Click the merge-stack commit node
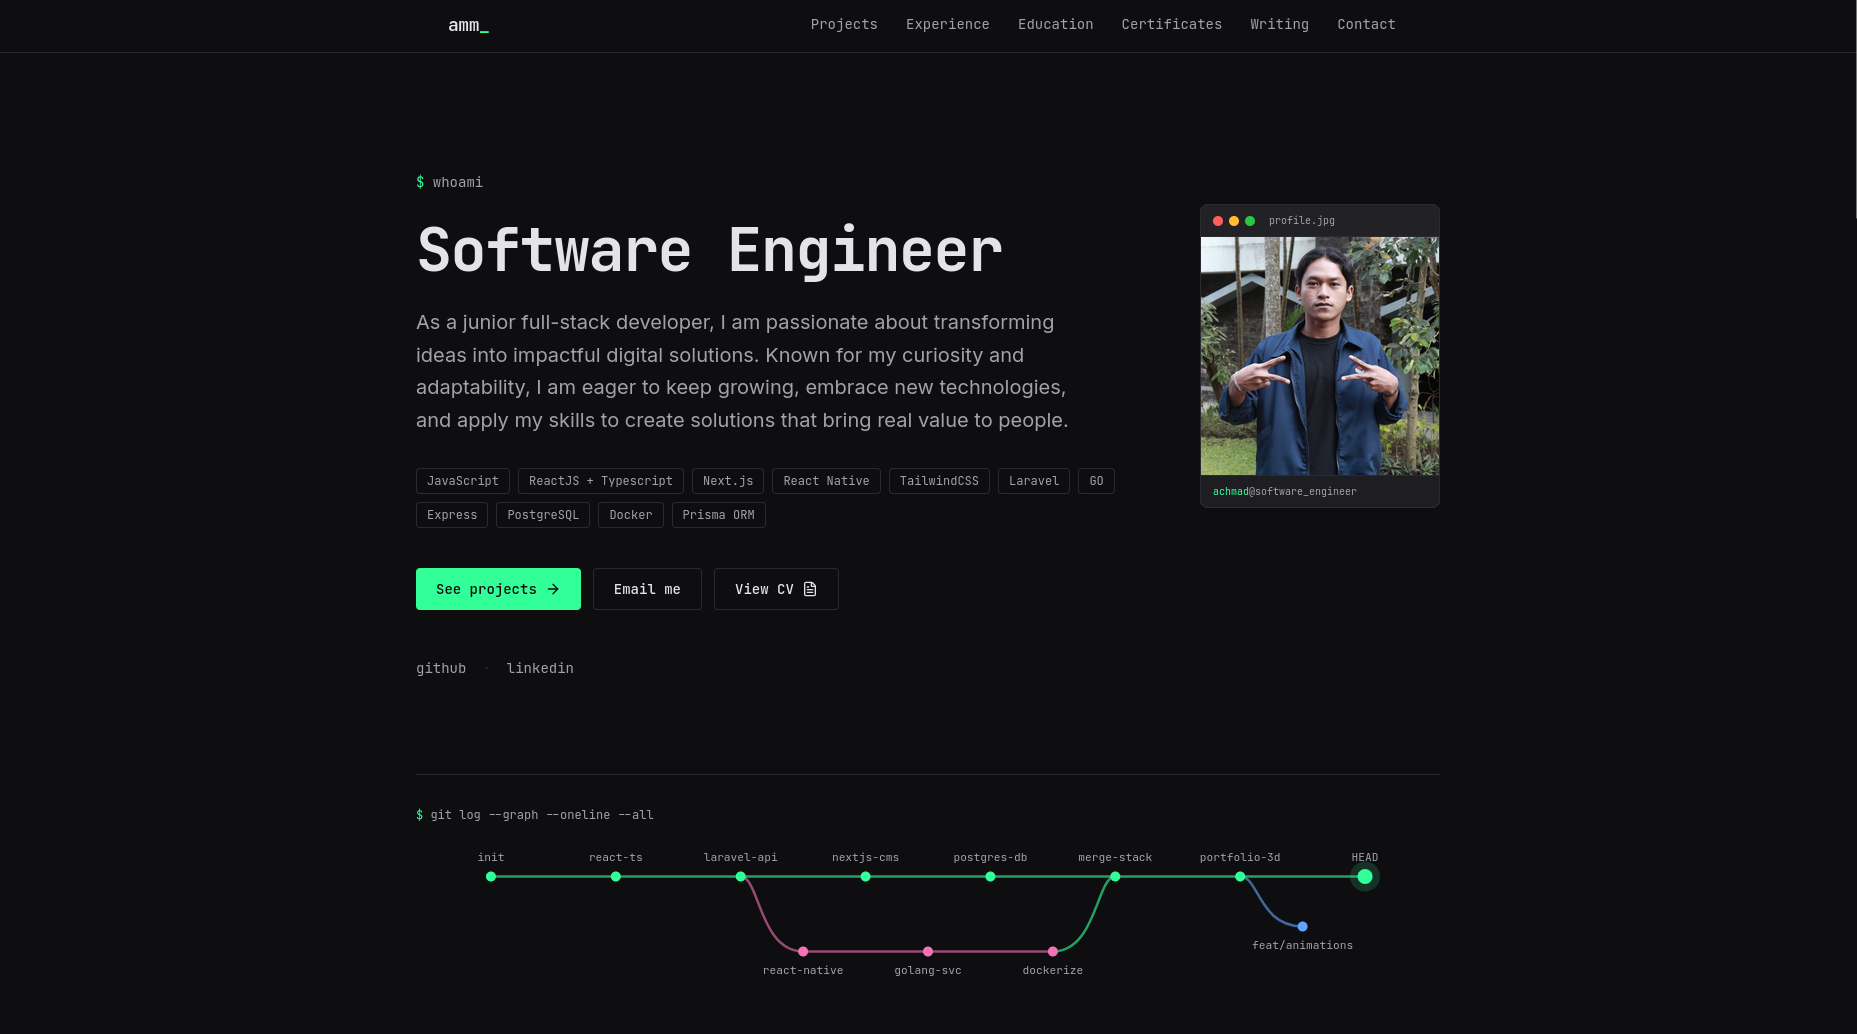Image resolution: width=1857 pixels, height=1034 pixels. tap(1115, 877)
